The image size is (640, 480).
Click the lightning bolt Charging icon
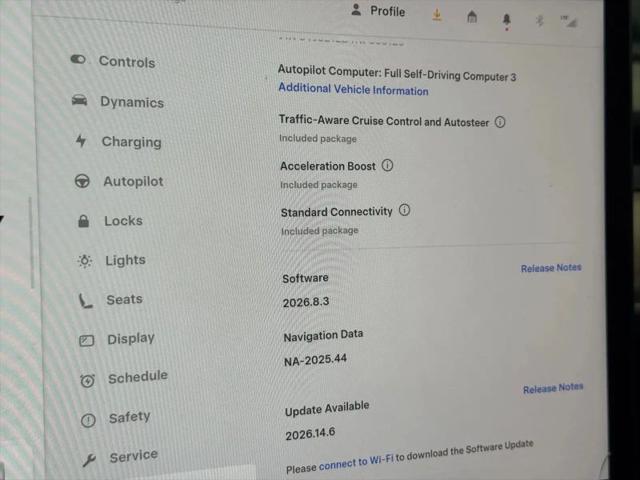81,141
